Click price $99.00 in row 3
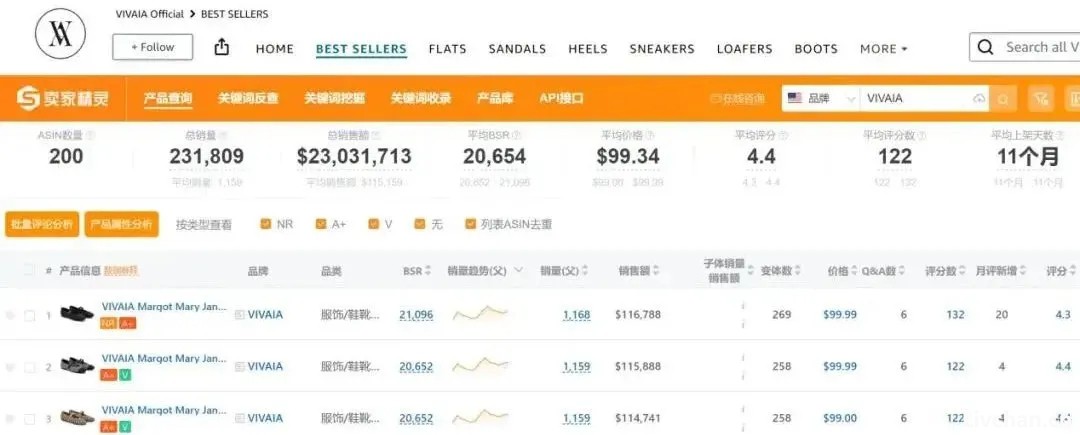 [840, 418]
